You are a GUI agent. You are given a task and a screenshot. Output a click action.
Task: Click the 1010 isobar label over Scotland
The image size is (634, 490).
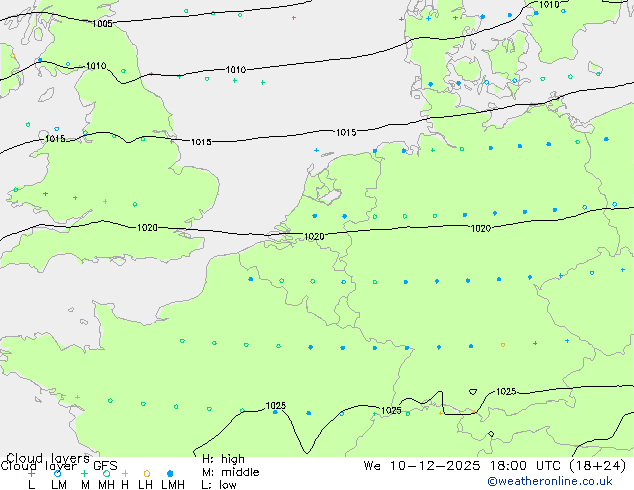96,65
